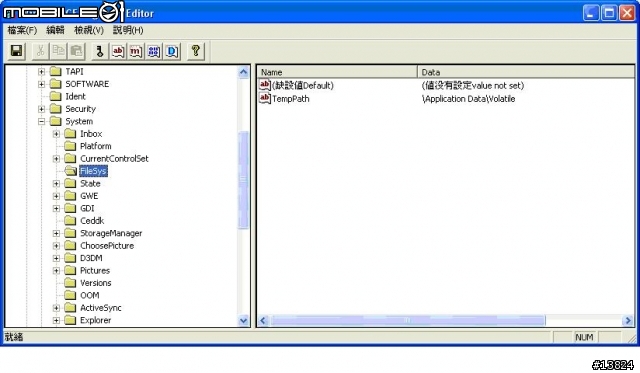
Task: Expand the State tree node
Action: [56, 184]
